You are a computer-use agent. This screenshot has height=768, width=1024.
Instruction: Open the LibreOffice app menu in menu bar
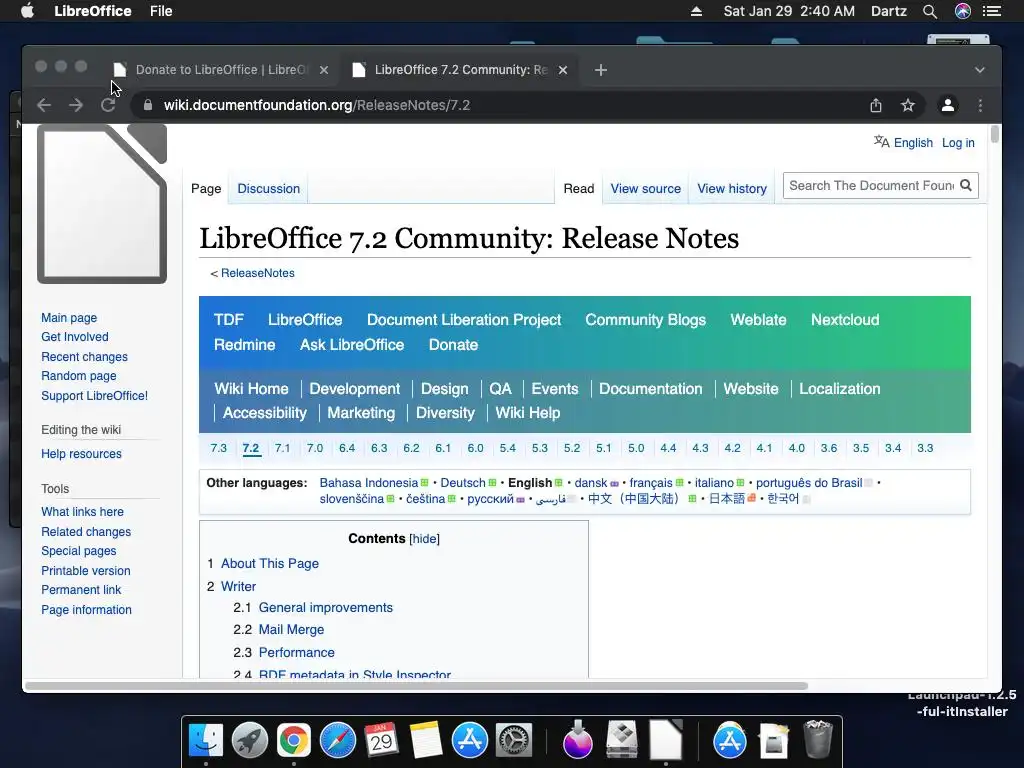click(93, 11)
